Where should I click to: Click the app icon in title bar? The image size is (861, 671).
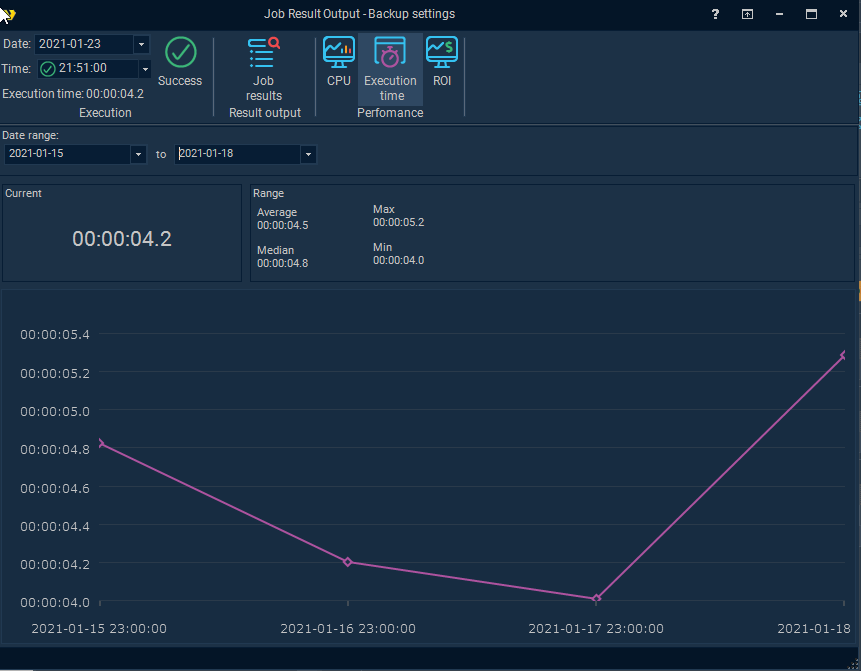[x=8, y=14]
